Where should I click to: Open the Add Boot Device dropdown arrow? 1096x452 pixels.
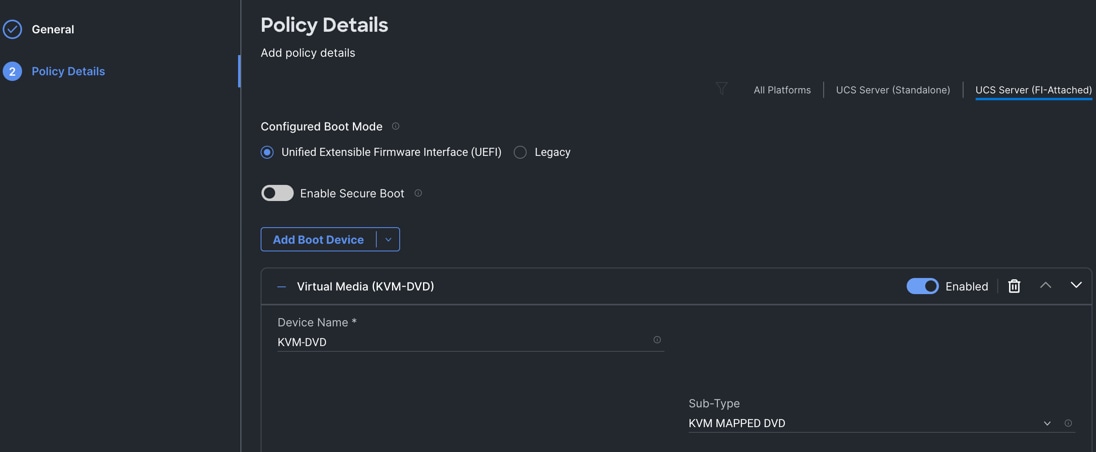point(388,240)
